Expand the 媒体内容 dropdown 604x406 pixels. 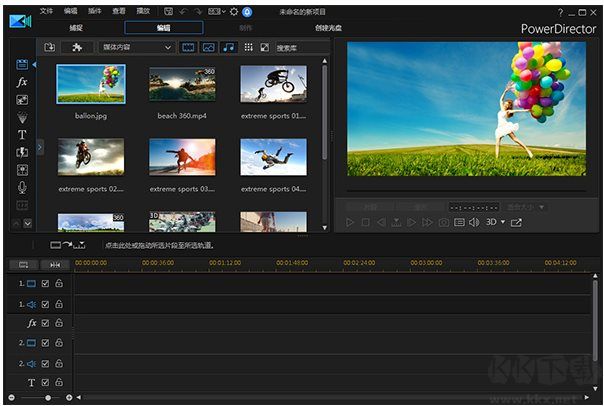tap(137, 47)
